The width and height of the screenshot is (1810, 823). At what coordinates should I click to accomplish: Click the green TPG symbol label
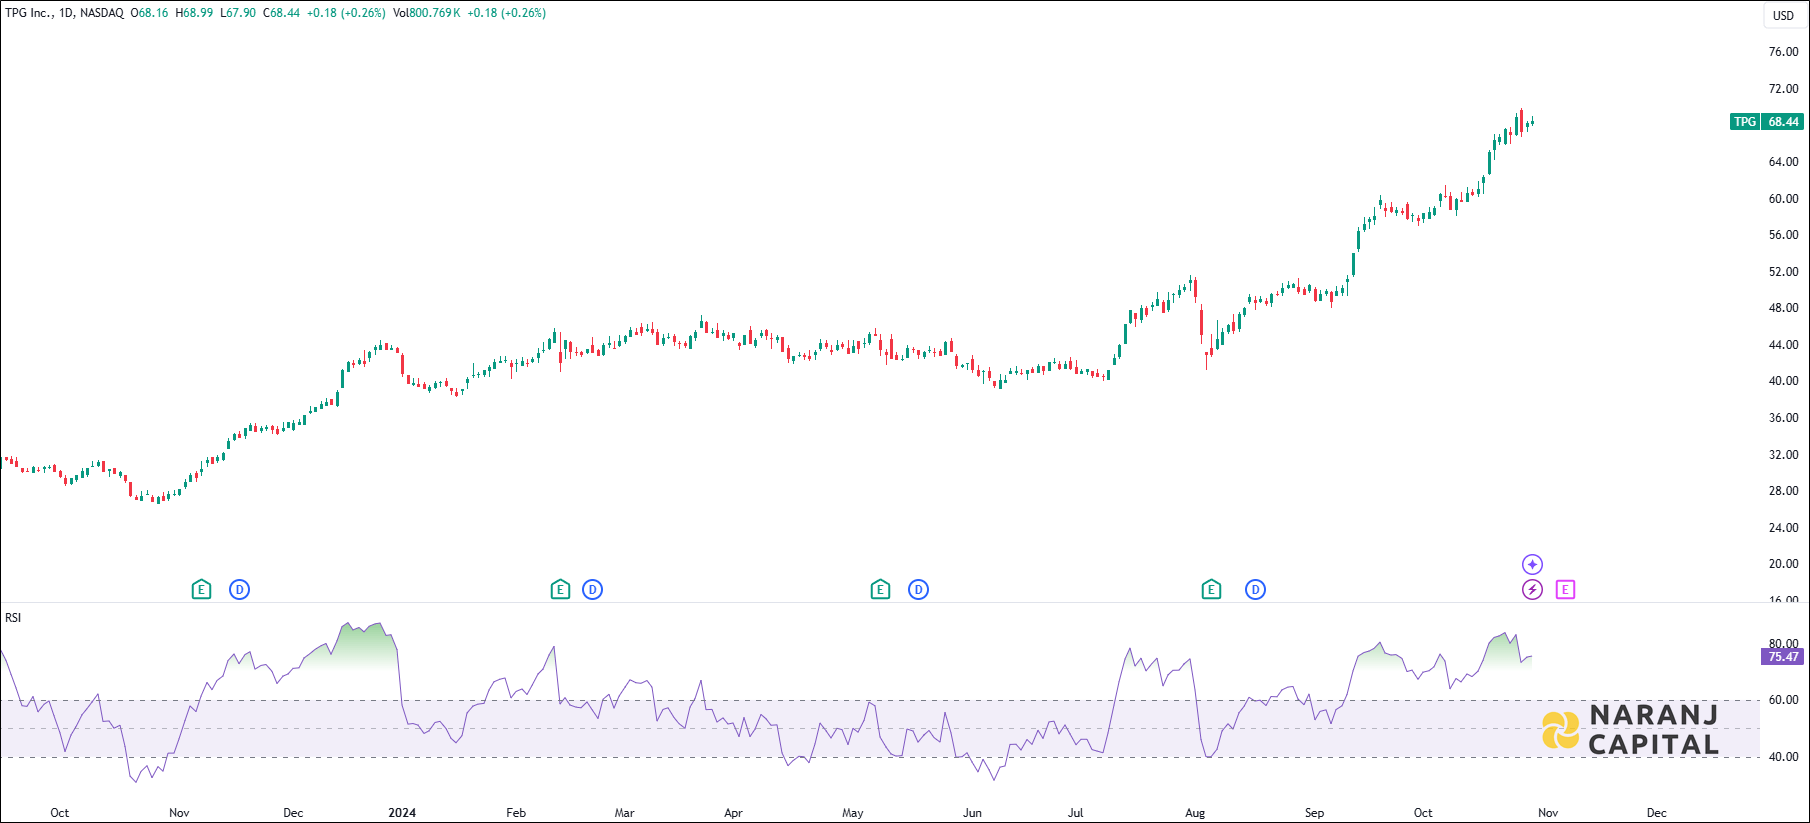[x=1744, y=122]
